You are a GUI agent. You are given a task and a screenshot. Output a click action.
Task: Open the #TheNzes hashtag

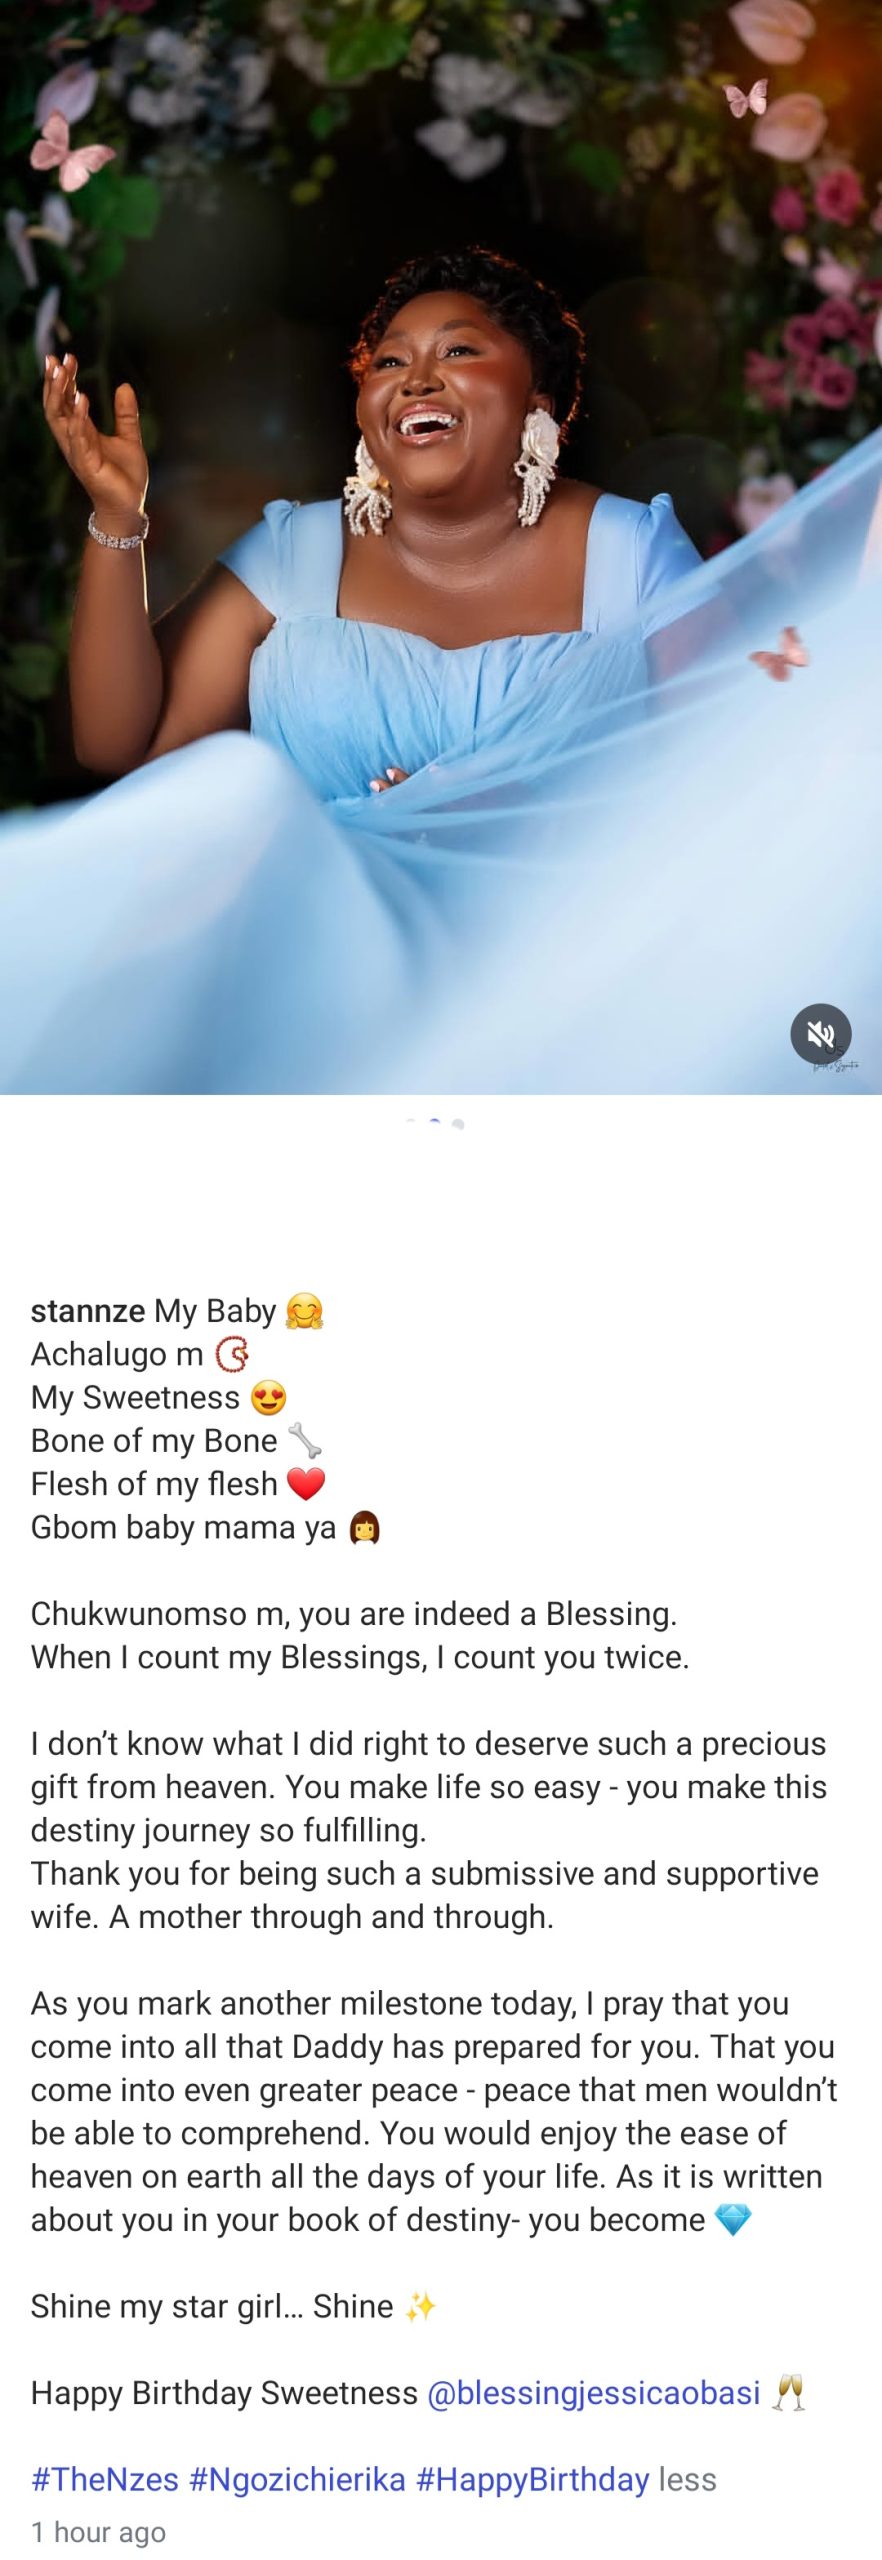click(x=105, y=2479)
